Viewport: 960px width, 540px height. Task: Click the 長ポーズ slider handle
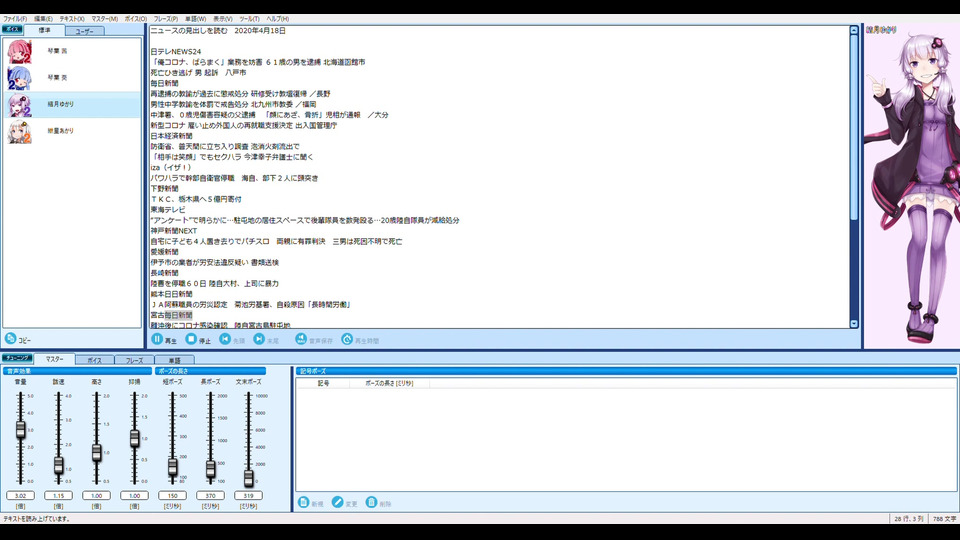[x=211, y=469]
